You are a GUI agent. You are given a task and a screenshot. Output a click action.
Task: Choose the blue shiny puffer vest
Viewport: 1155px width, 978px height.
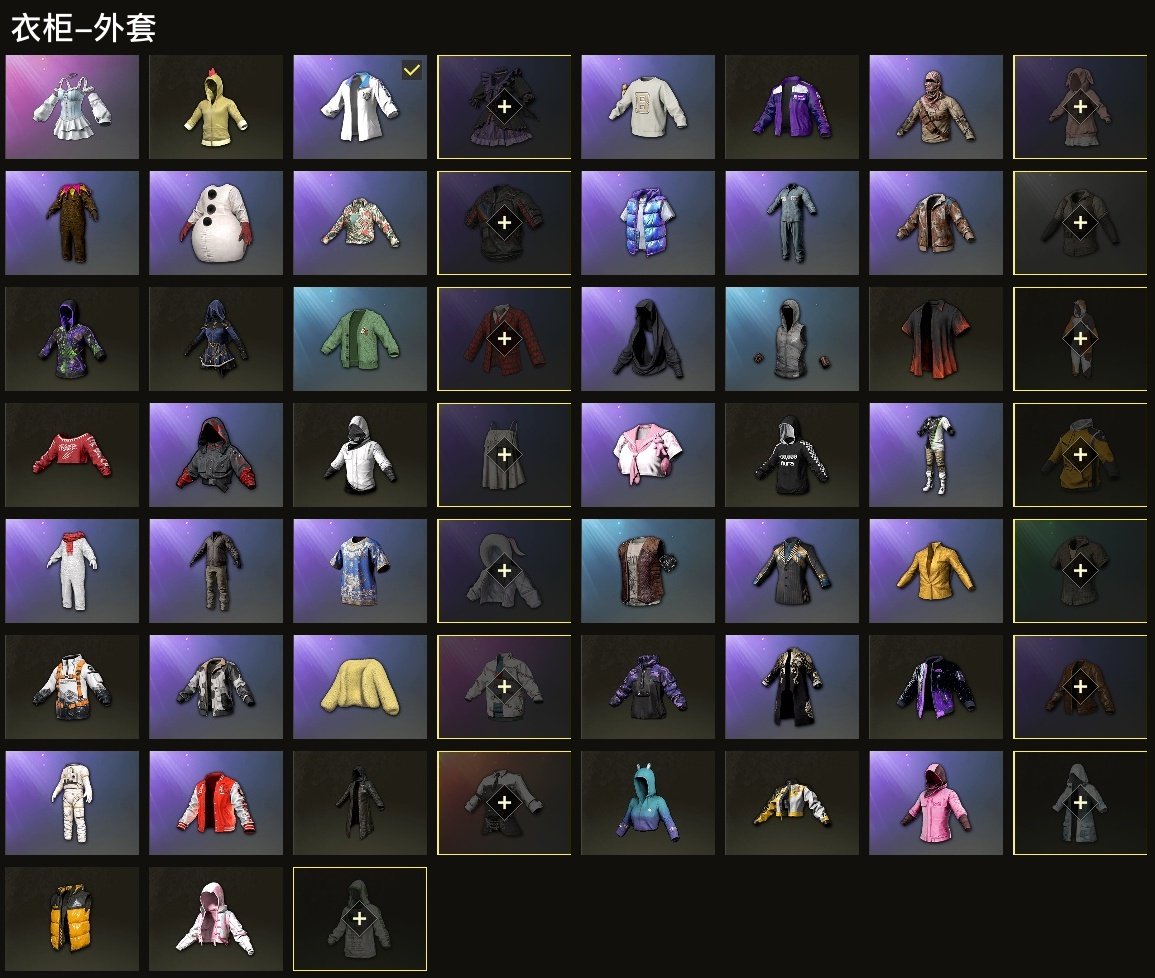pos(647,223)
